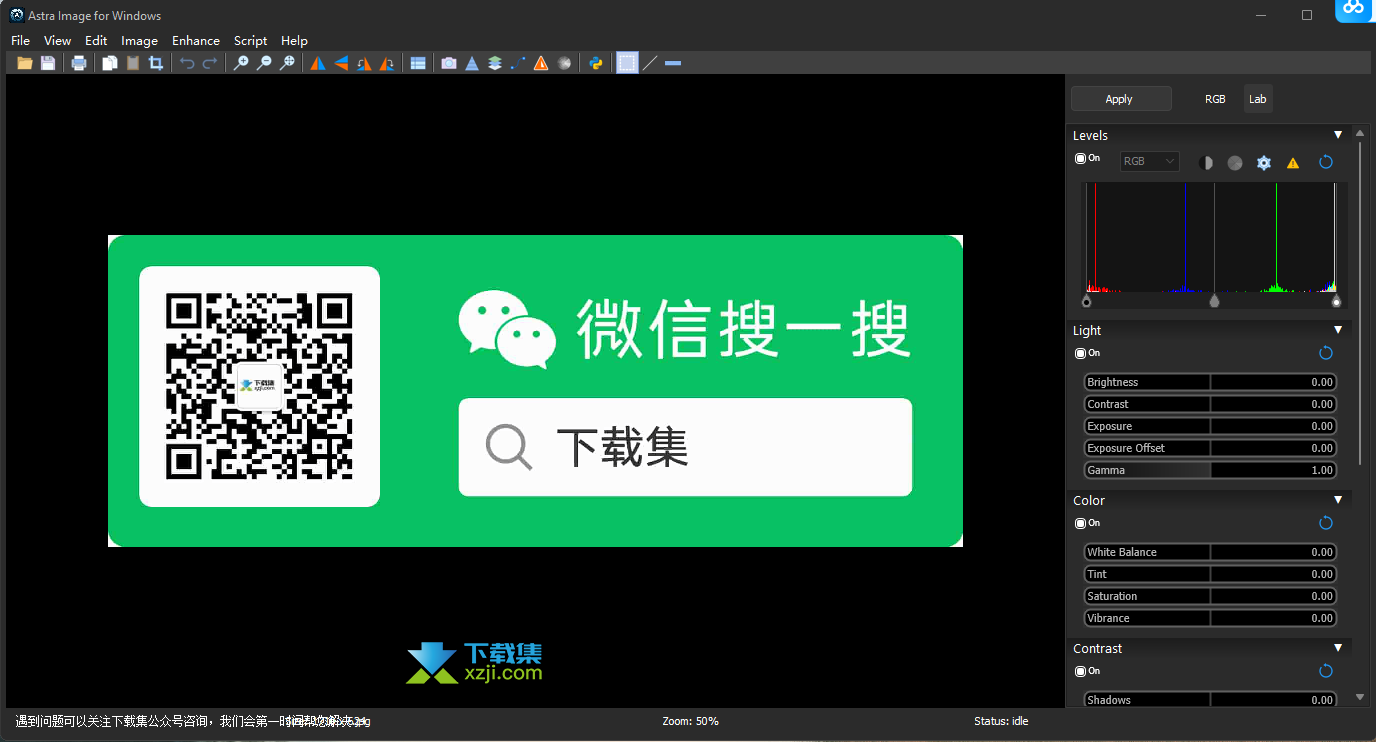Click the Rotate Left icon
Image resolution: width=1376 pixels, height=742 pixels.
tap(364, 63)
